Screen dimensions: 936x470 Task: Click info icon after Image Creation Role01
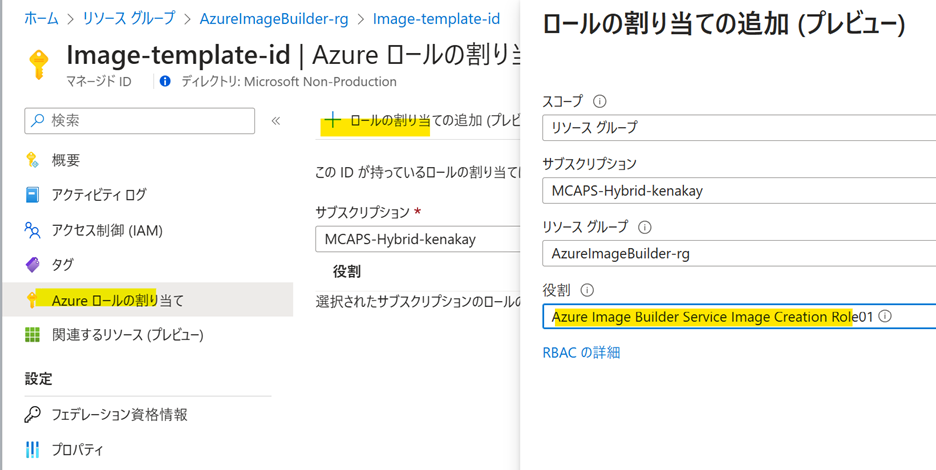pyautogui.click(x=885, y=317)
